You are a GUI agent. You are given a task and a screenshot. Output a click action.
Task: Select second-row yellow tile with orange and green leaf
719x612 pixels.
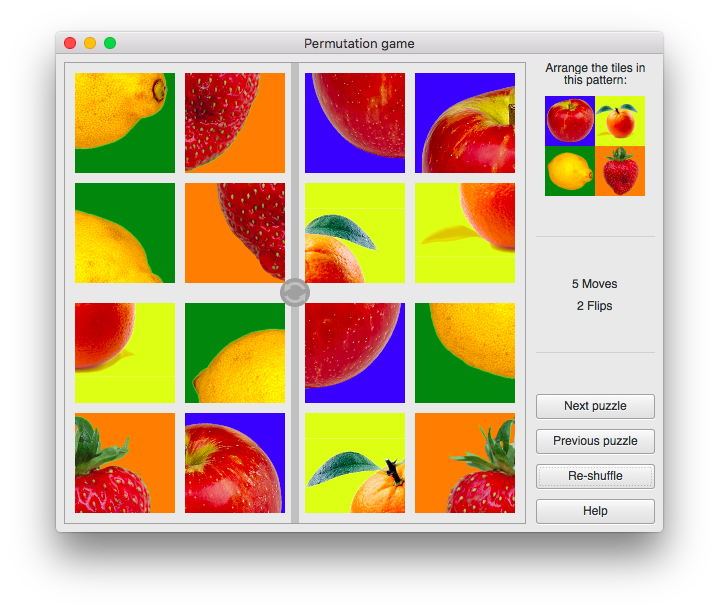(355, 233)
